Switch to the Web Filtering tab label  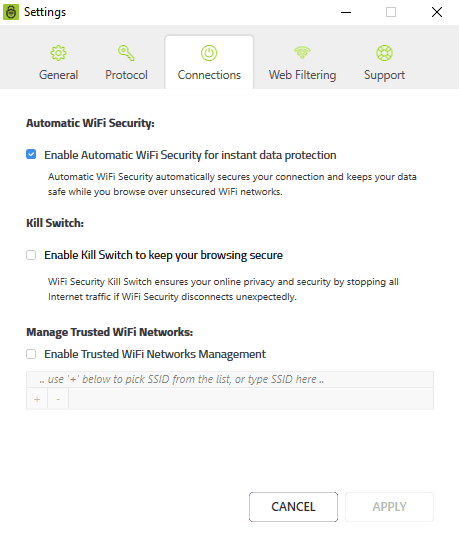point(302,75)
